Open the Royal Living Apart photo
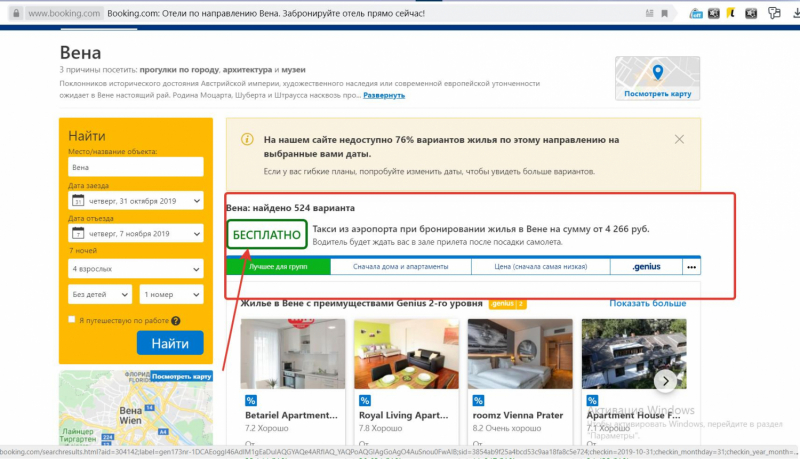This screenshot has height=459, width=800. pyautogui.click(x=407, y=354)
